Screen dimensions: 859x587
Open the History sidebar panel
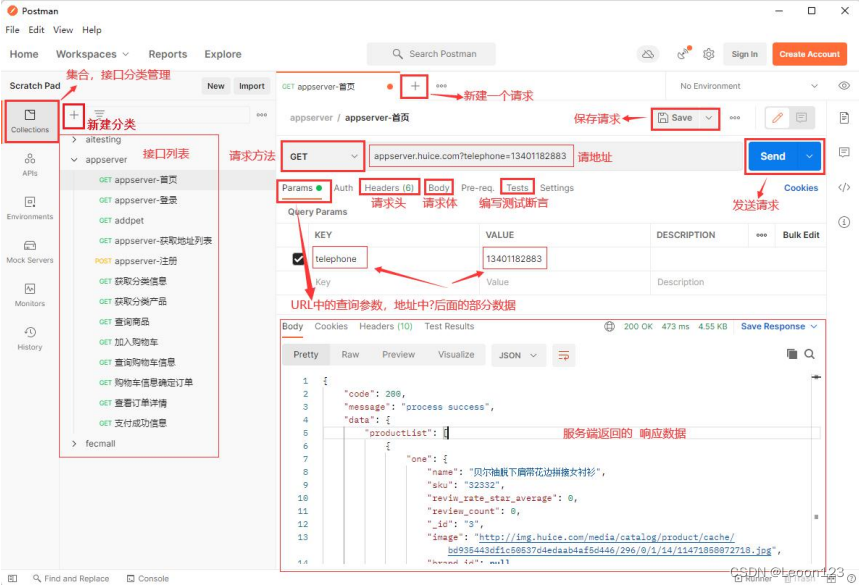(x=30, y=338)
